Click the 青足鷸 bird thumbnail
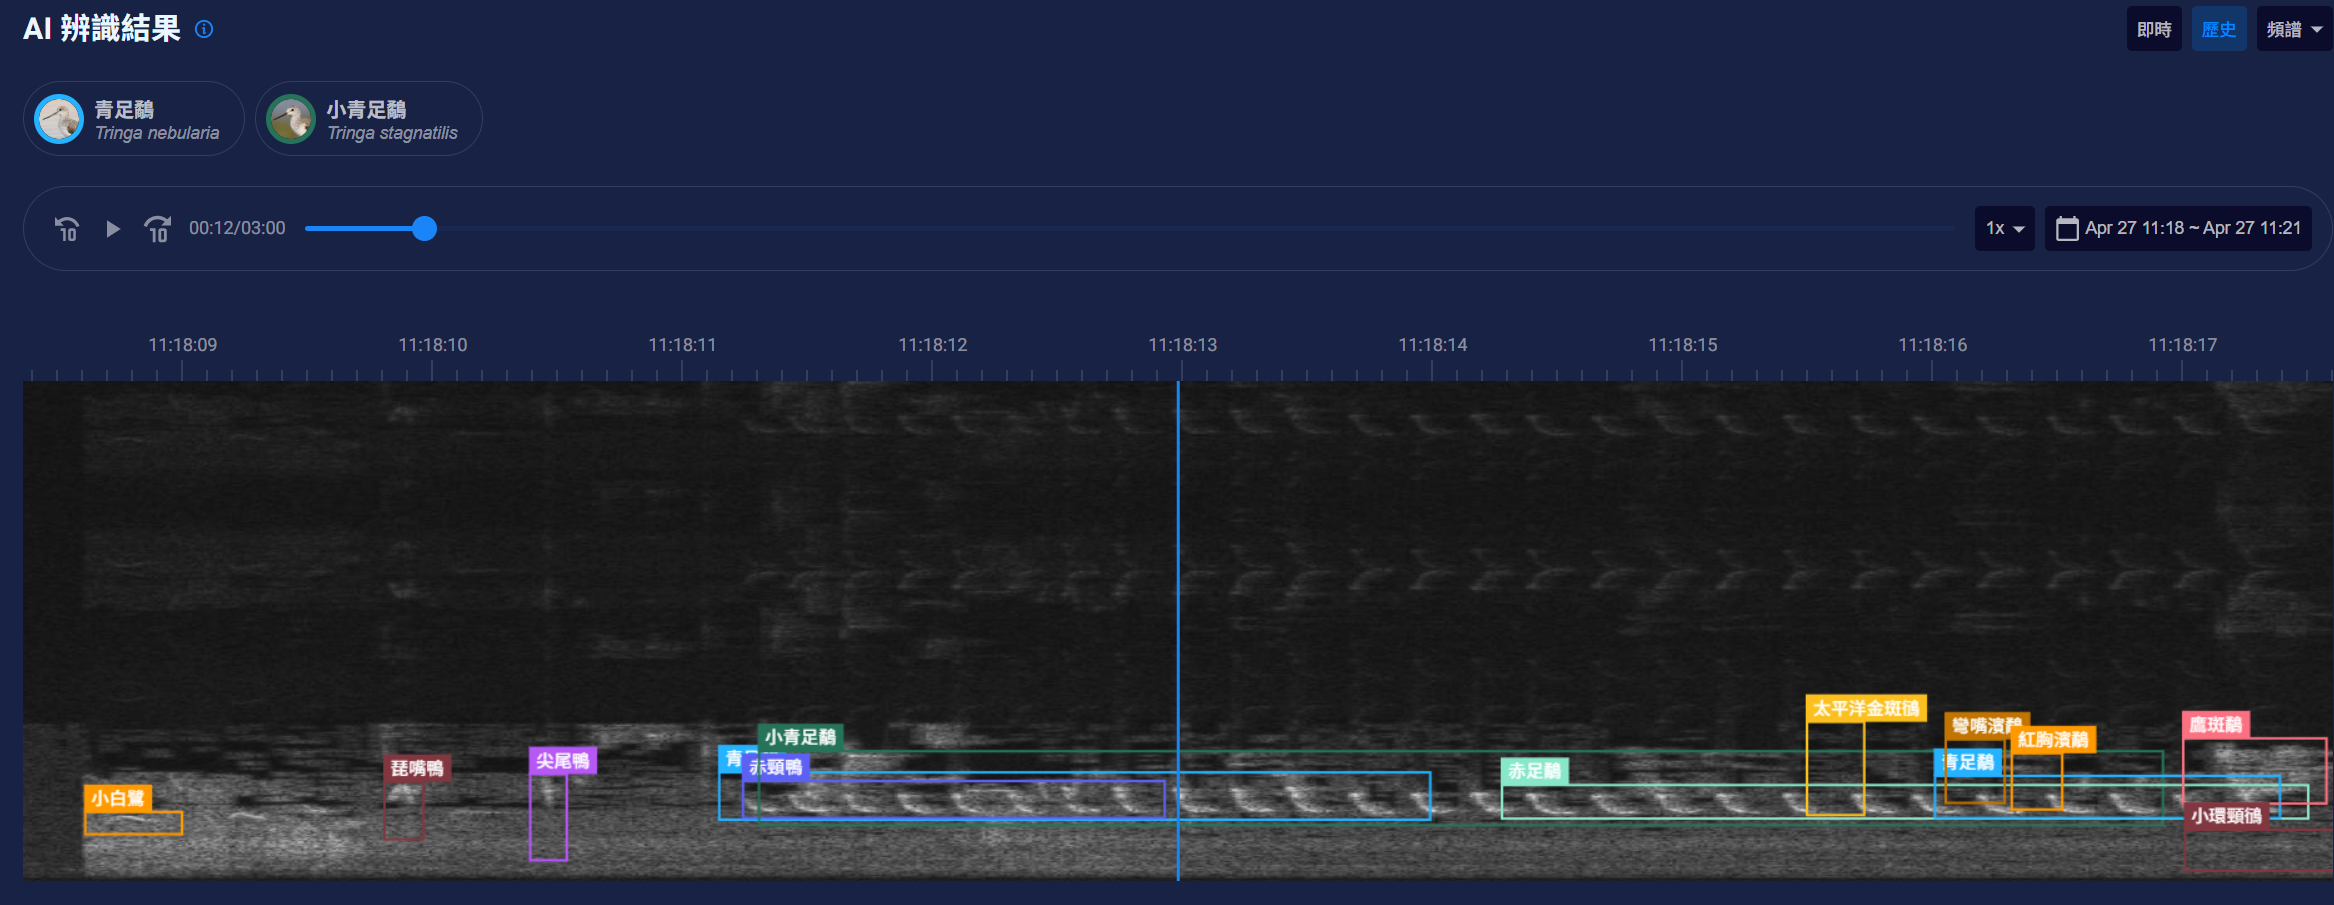Viewport: 2334px width, 905px height. click(59, 119)
